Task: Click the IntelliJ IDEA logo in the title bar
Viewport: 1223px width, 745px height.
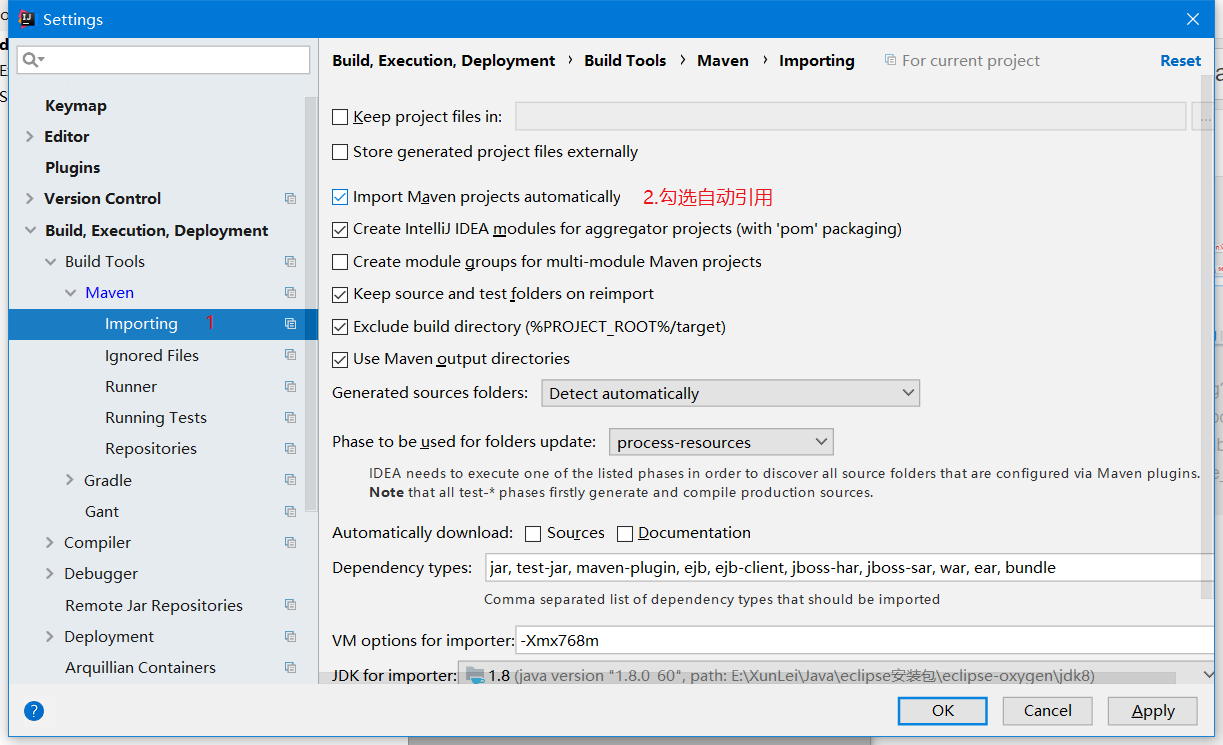Action: coord(27,19)
